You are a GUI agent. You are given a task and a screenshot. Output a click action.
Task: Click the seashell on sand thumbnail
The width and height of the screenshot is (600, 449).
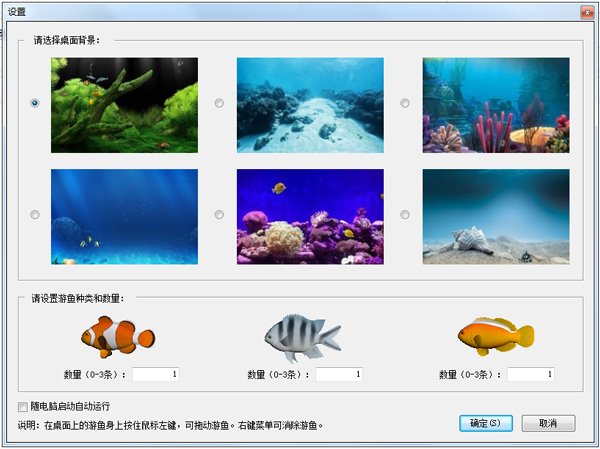coord(496,216)
